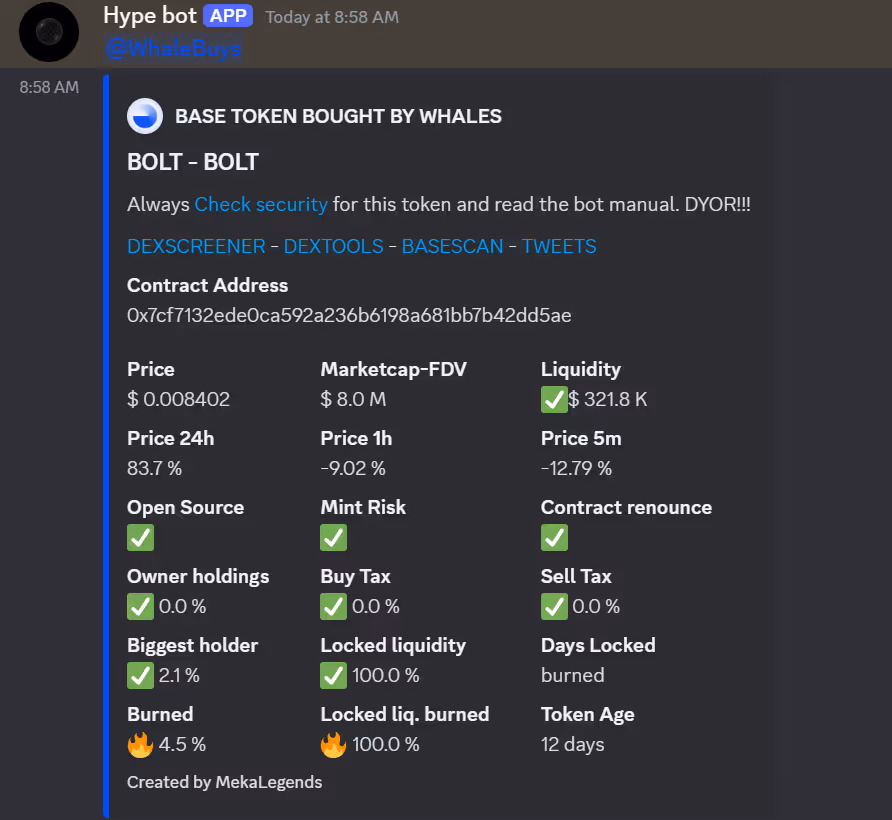Click the @WhaleBuys mention

coord(173,49)
